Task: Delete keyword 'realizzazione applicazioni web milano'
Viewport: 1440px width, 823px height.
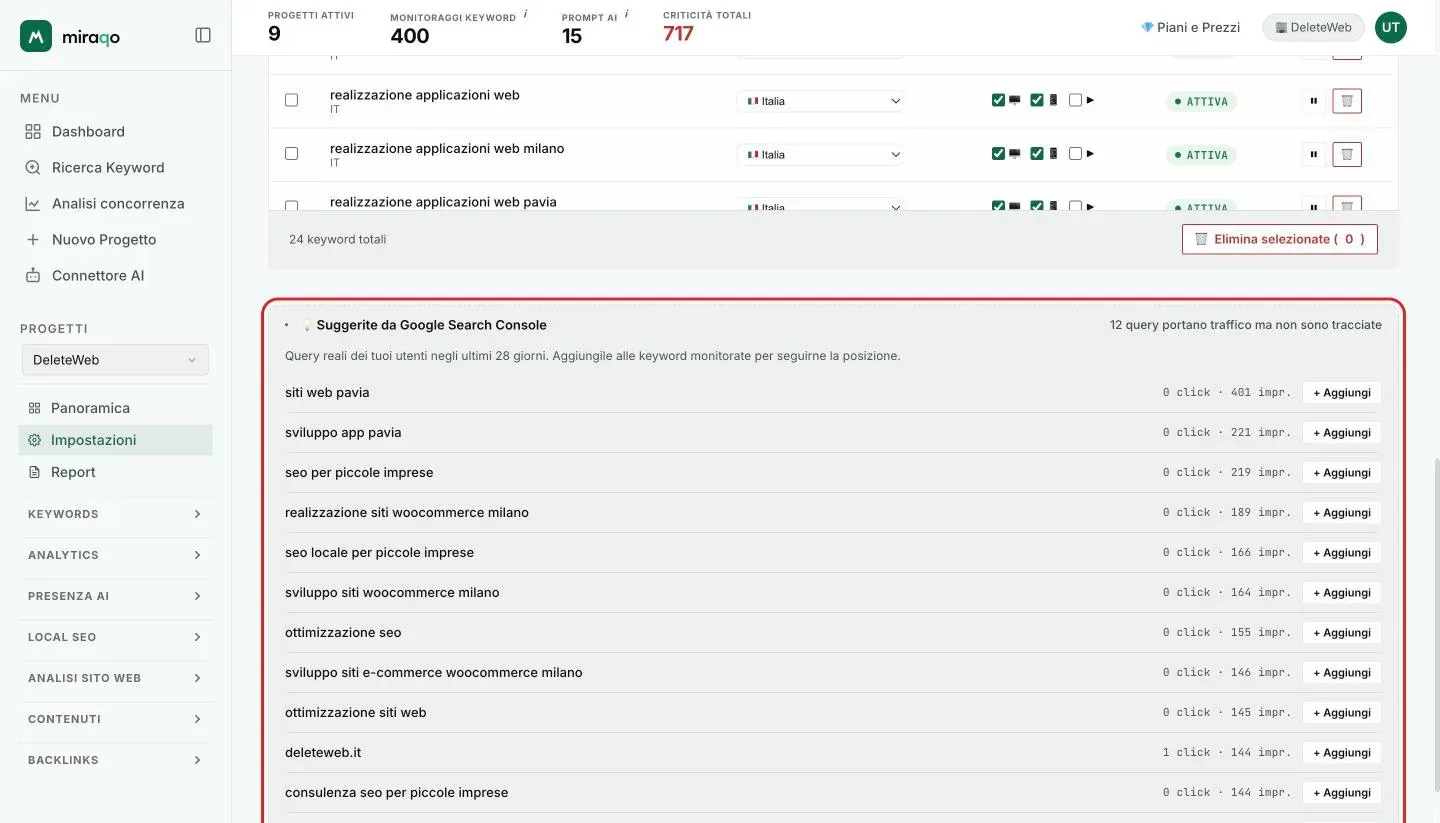Action: [1347, 155]
